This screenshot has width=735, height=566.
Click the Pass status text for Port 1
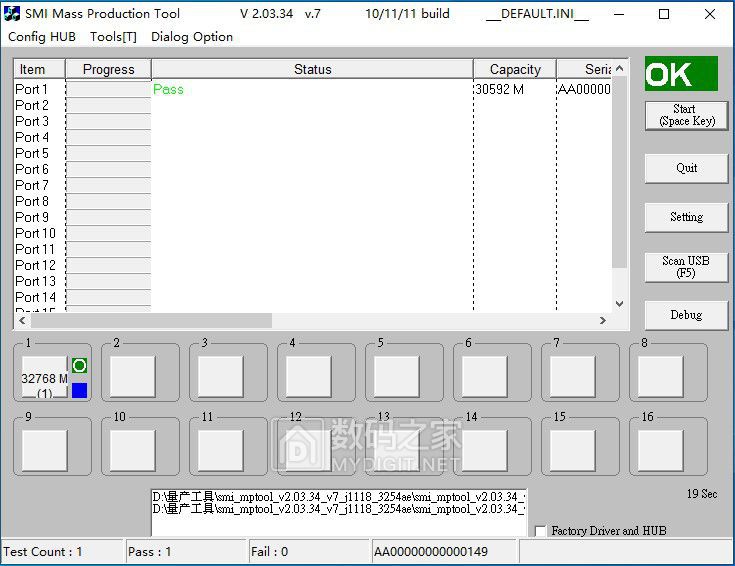(168, 89)
